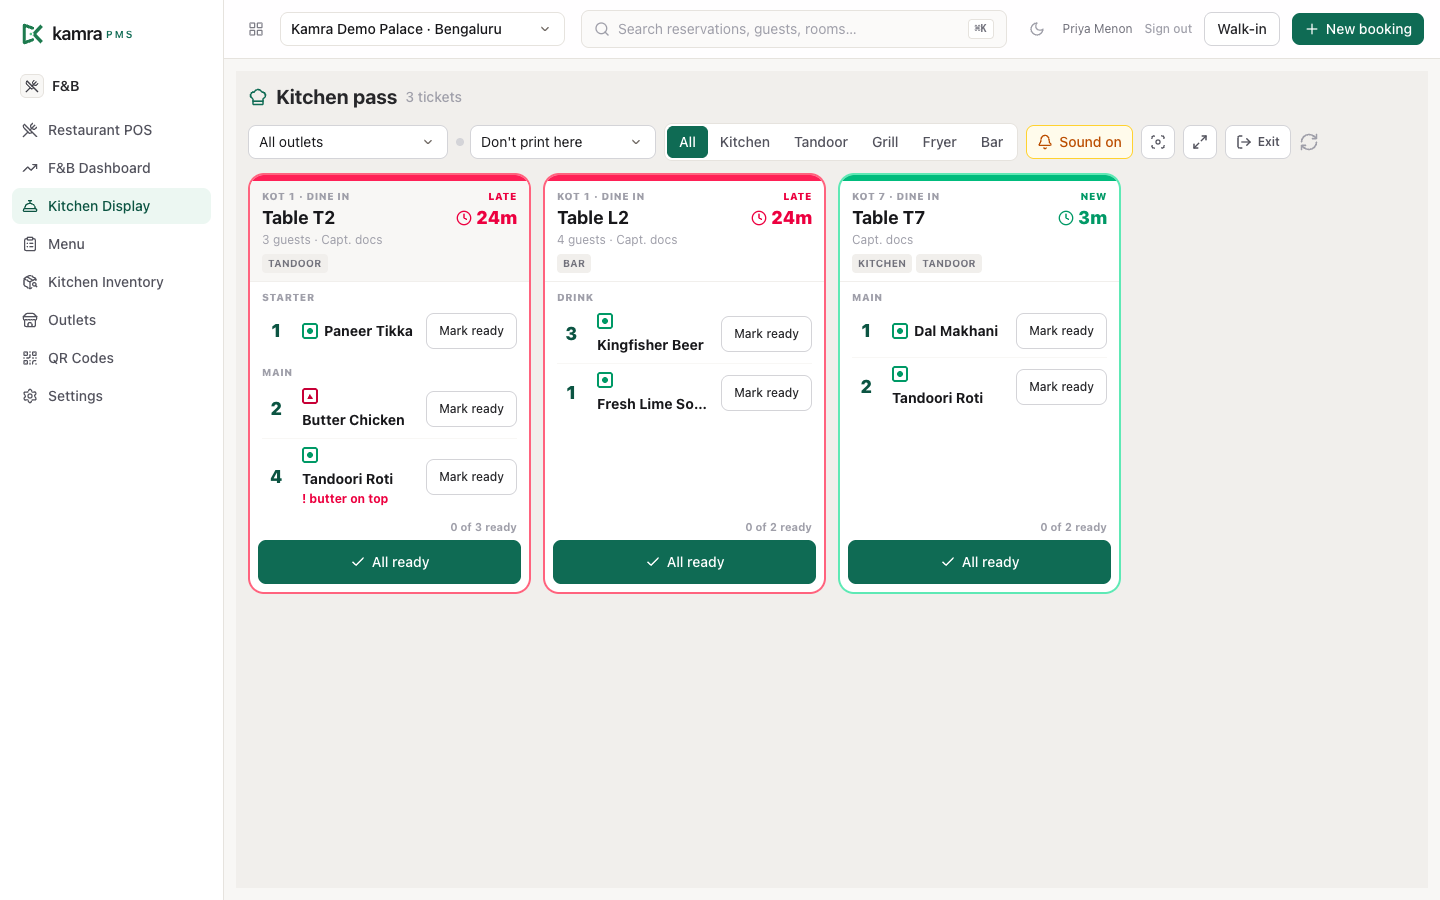The height and width of the screenshot is (900, 1440).
Task: Toggle the Sound on button
Action: coord(1079,142)
